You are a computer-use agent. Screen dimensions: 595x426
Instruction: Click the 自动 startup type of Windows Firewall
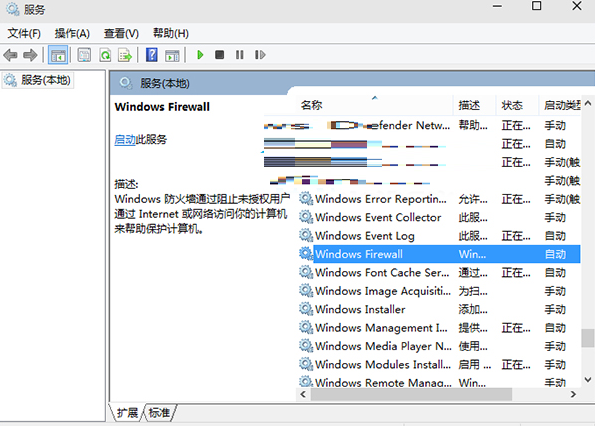555,254
